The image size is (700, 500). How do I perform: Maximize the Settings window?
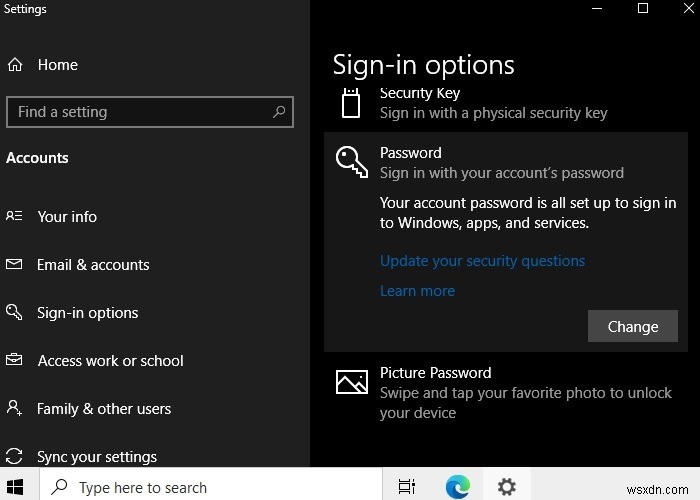[643, 8]
